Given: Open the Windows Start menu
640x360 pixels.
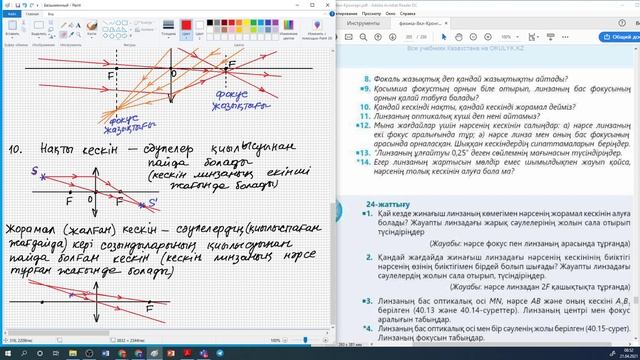Looking at the screenshot, I should pyautogui.click(x=8, y=353).
